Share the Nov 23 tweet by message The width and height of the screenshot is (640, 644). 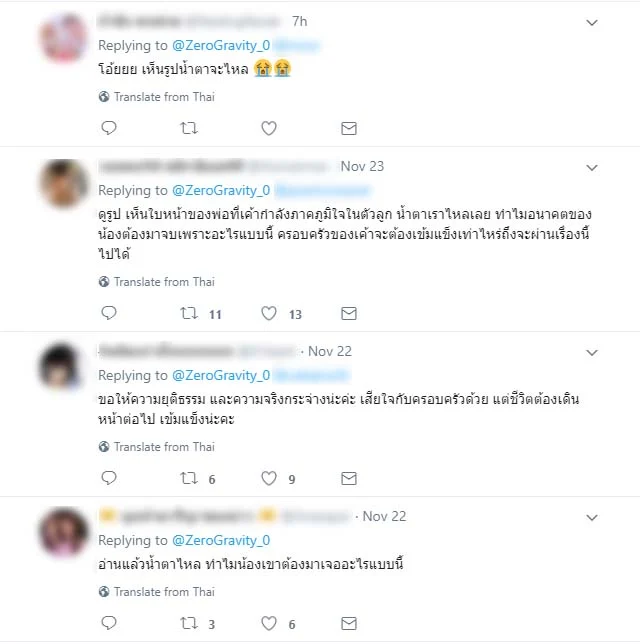coord(349,314)
